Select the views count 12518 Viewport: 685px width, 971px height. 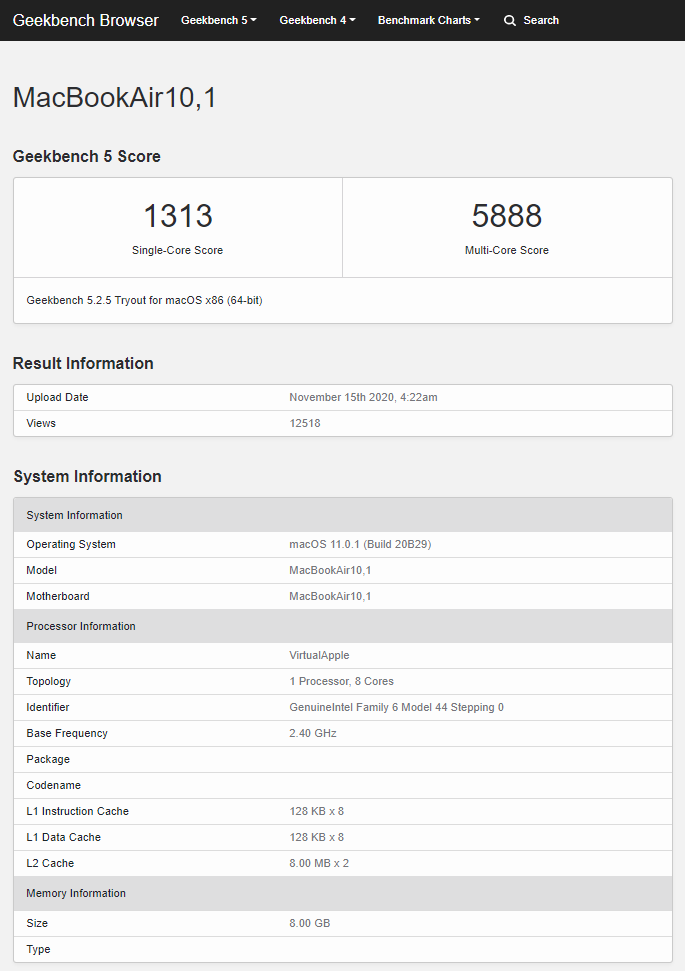pyautogui.click(x=305, y=424)
